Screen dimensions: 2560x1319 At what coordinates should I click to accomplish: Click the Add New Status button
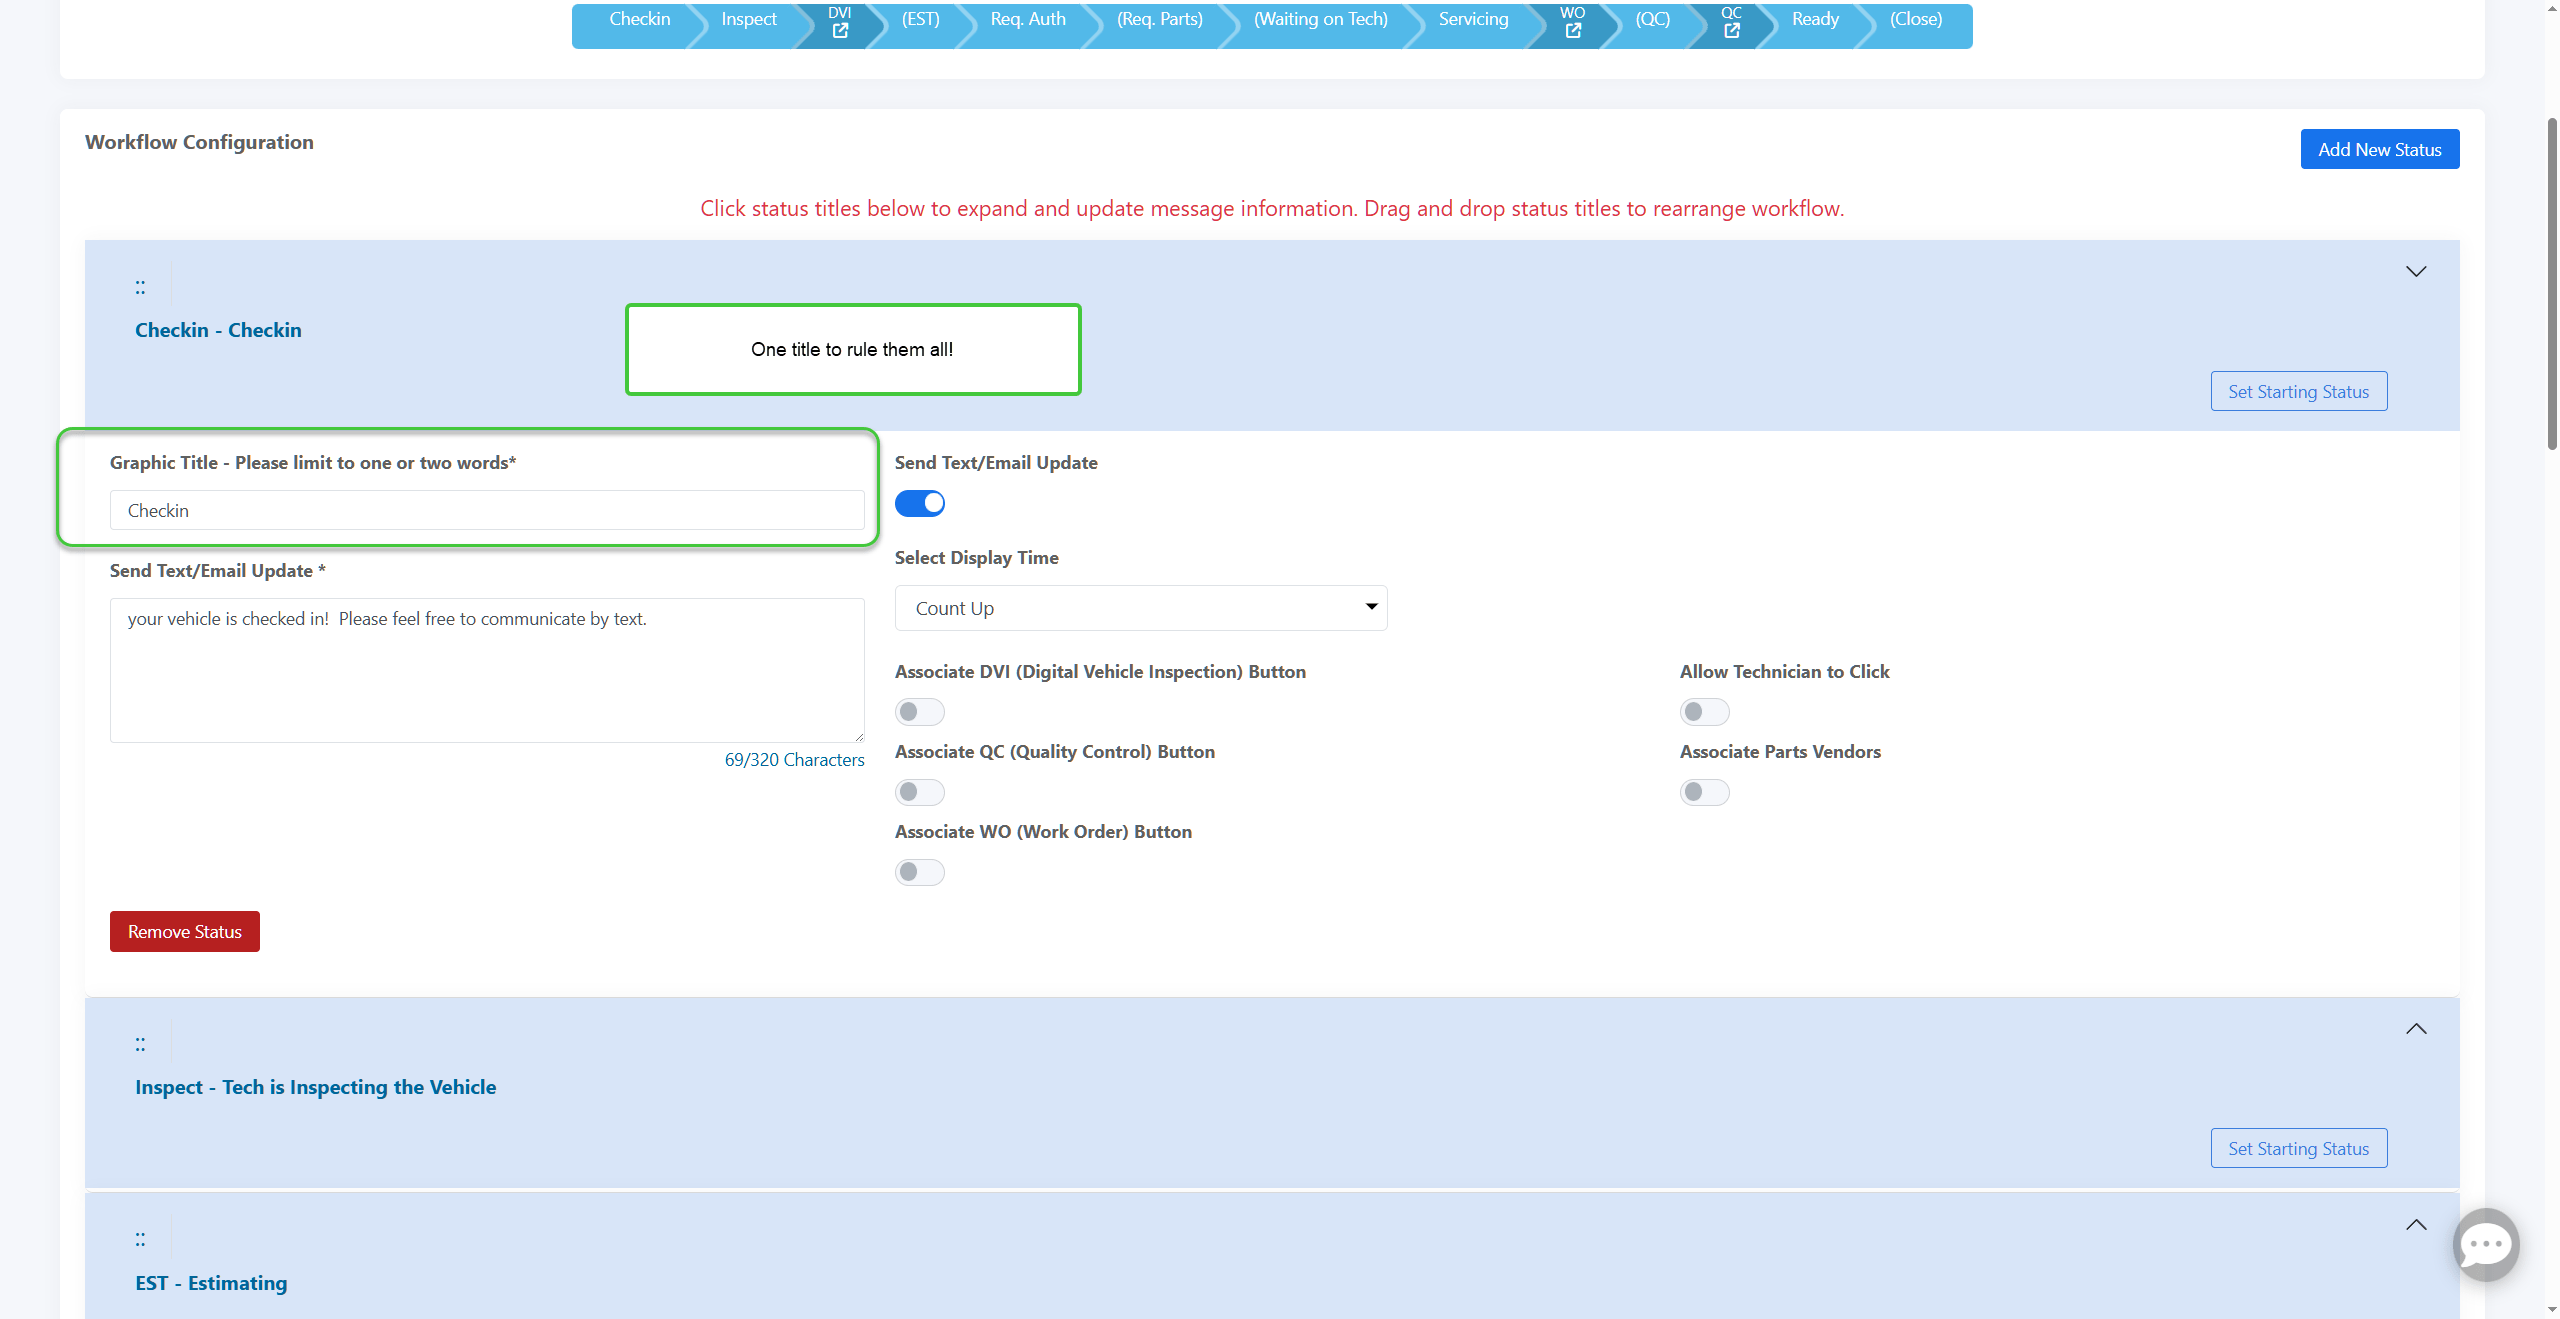[x=2379, y=150]
